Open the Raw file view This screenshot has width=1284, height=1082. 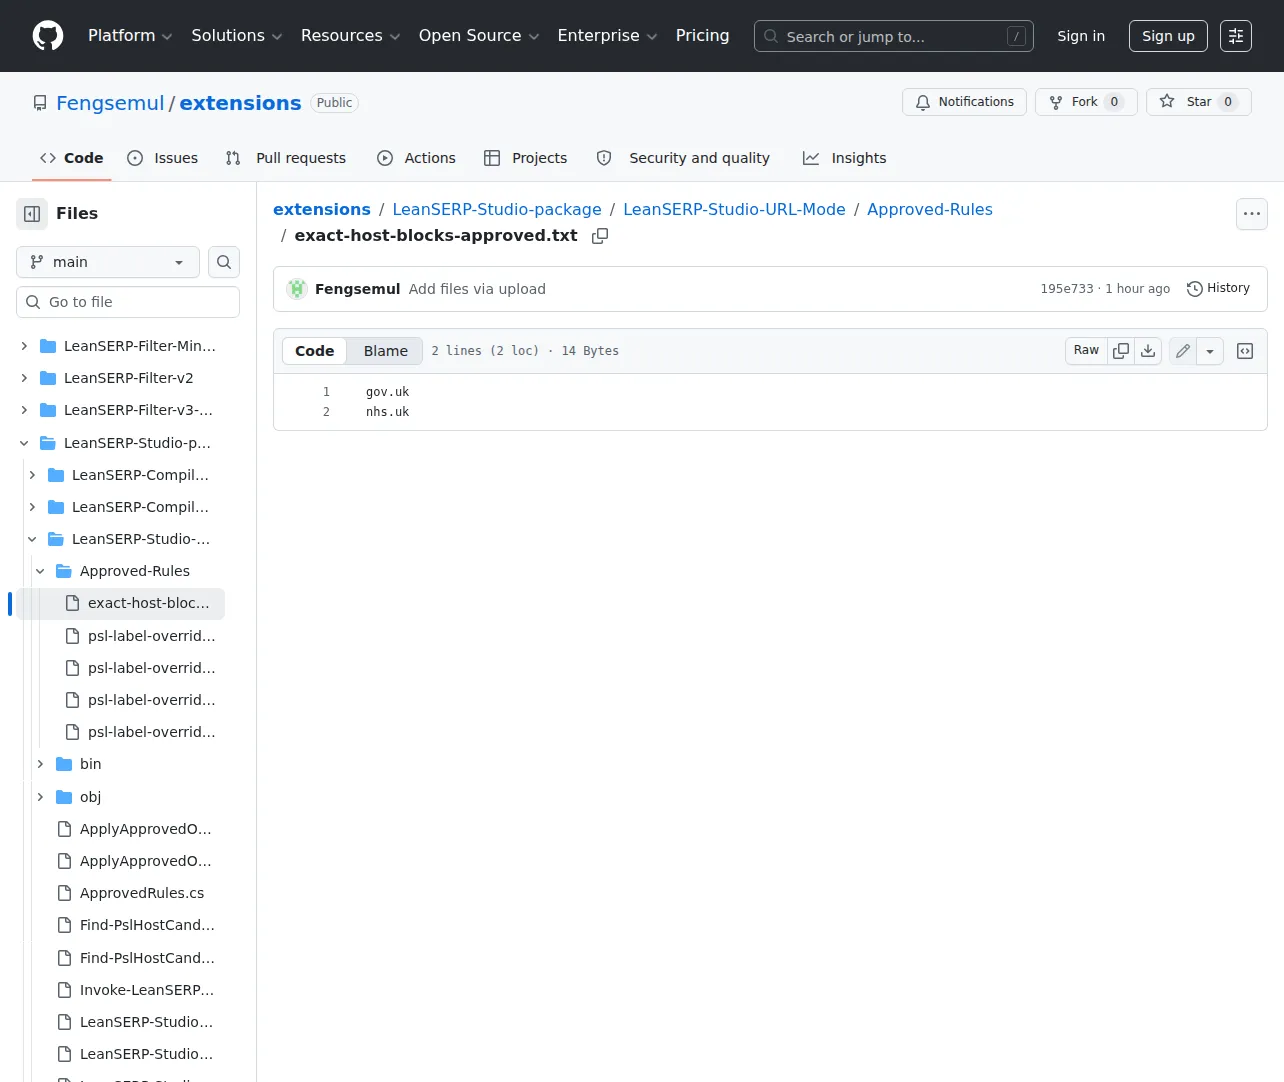(x=1086, y=351)
